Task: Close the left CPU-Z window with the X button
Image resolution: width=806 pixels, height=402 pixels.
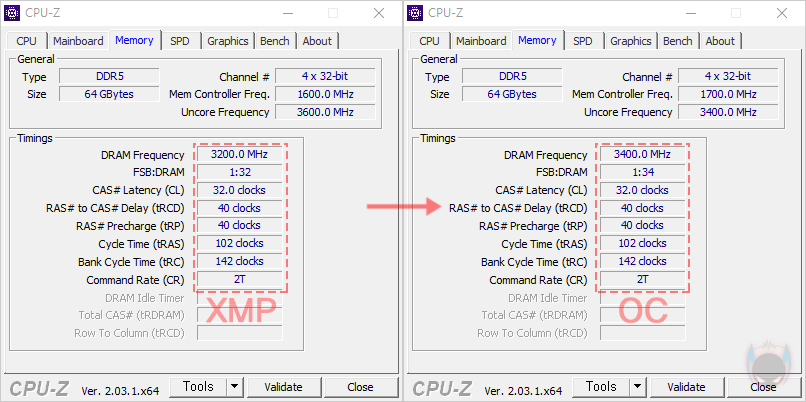Action: point(379,13)
